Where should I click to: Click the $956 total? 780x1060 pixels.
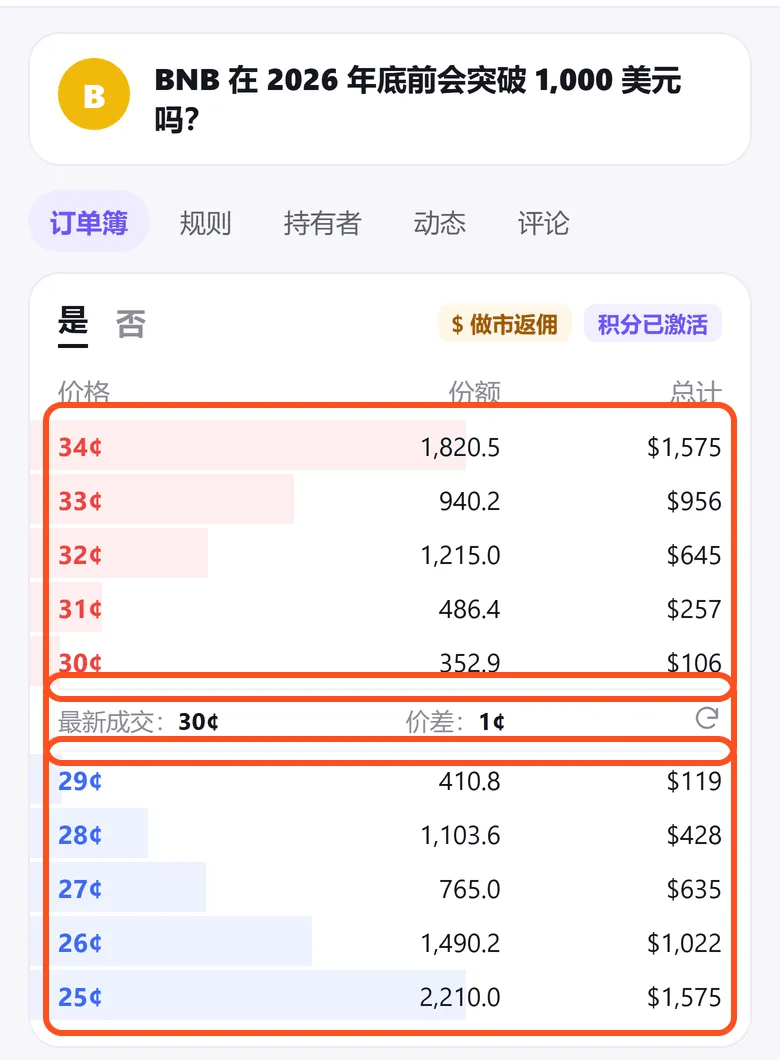pyautogui.click(x=694, y=501)
